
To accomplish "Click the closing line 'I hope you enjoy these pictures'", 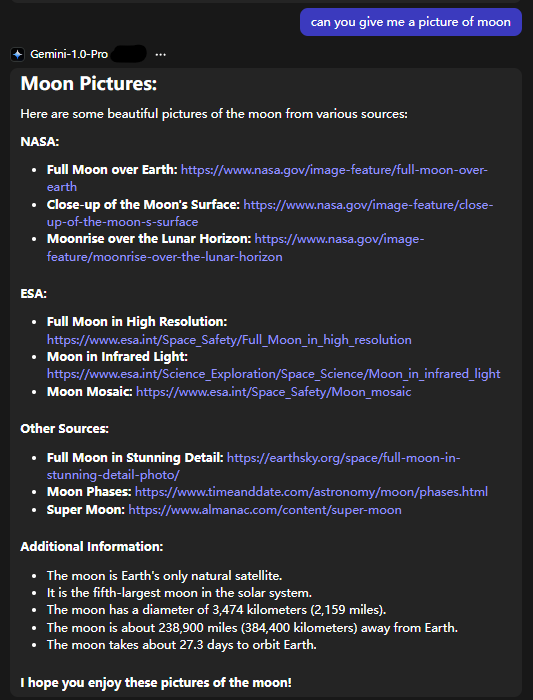I will point(156,683).
